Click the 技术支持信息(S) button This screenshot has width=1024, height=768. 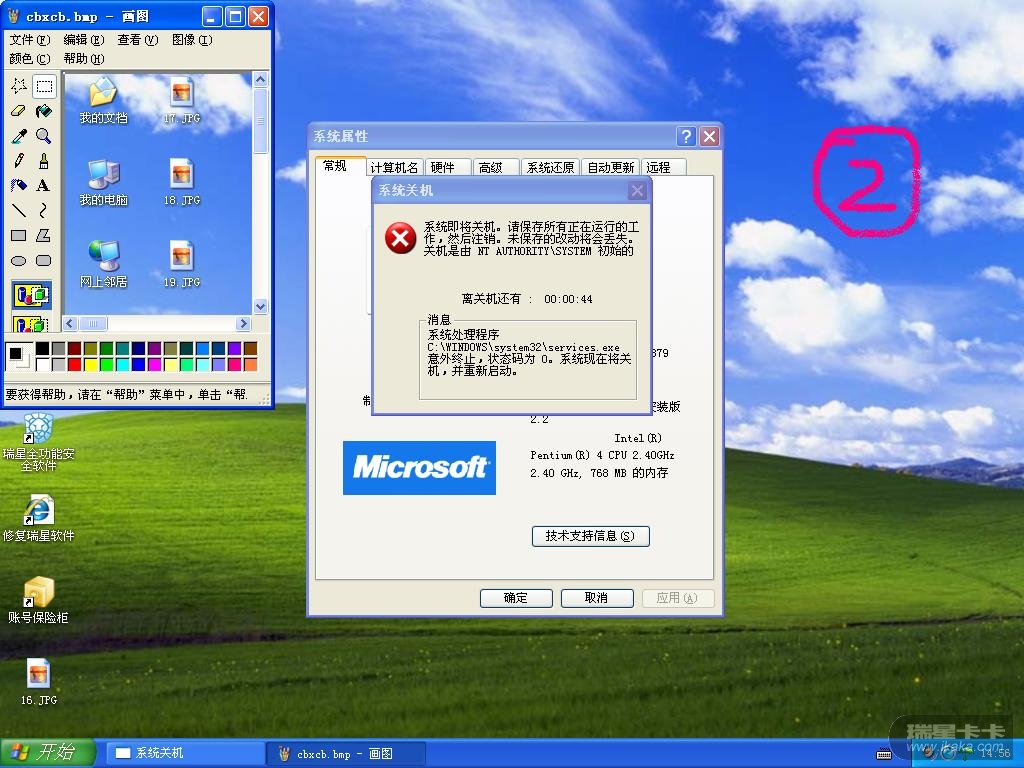[590, 536]
